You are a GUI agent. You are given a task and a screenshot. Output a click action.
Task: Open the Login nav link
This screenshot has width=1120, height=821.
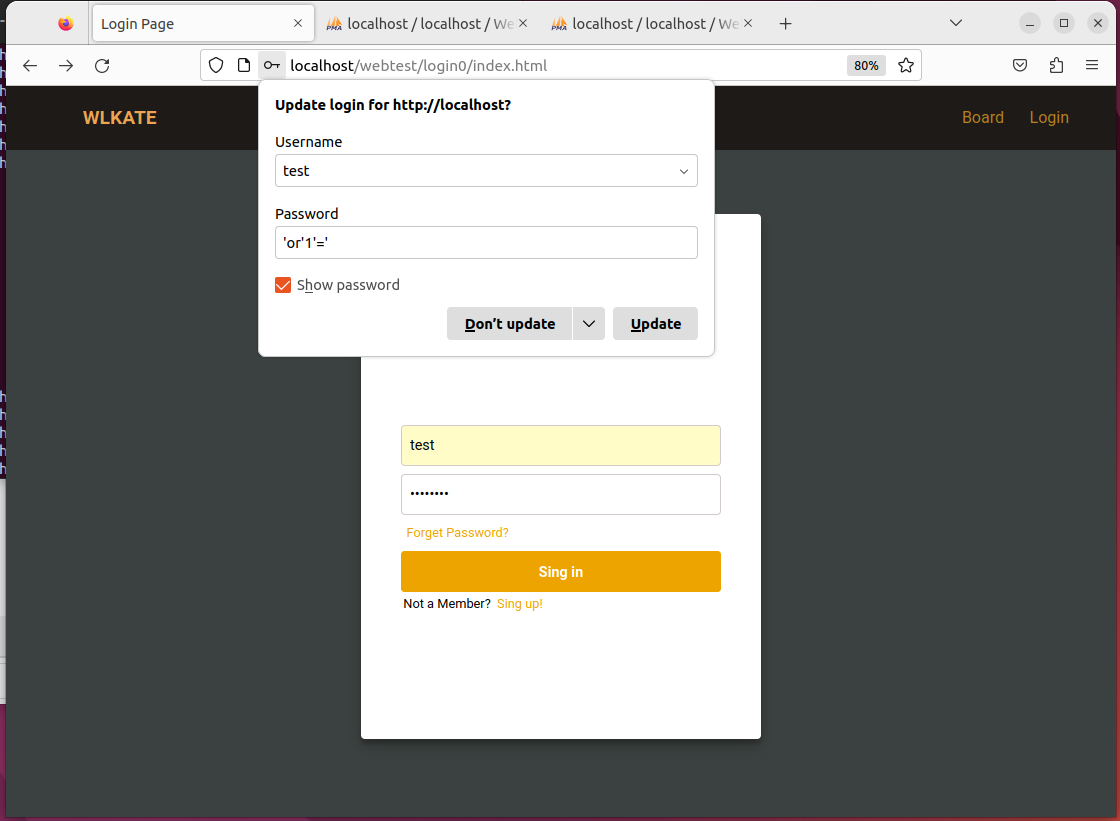point(1049,117)
